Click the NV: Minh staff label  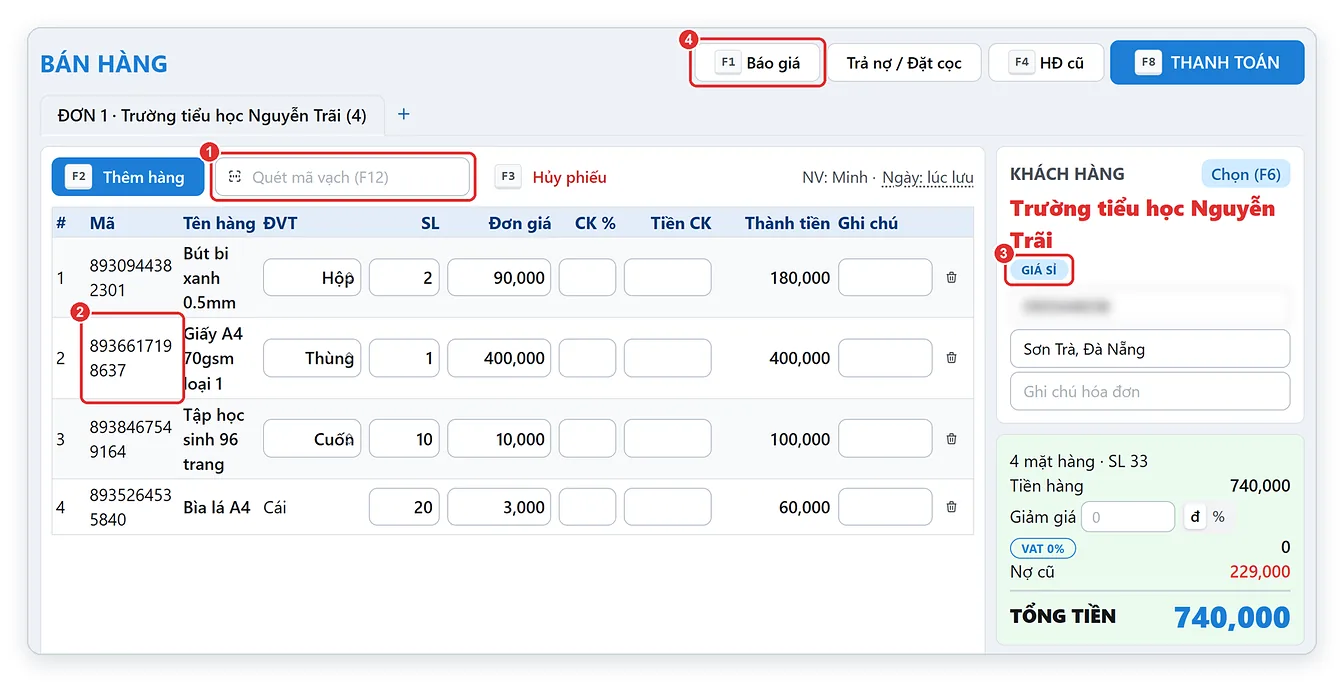(835, 177)
